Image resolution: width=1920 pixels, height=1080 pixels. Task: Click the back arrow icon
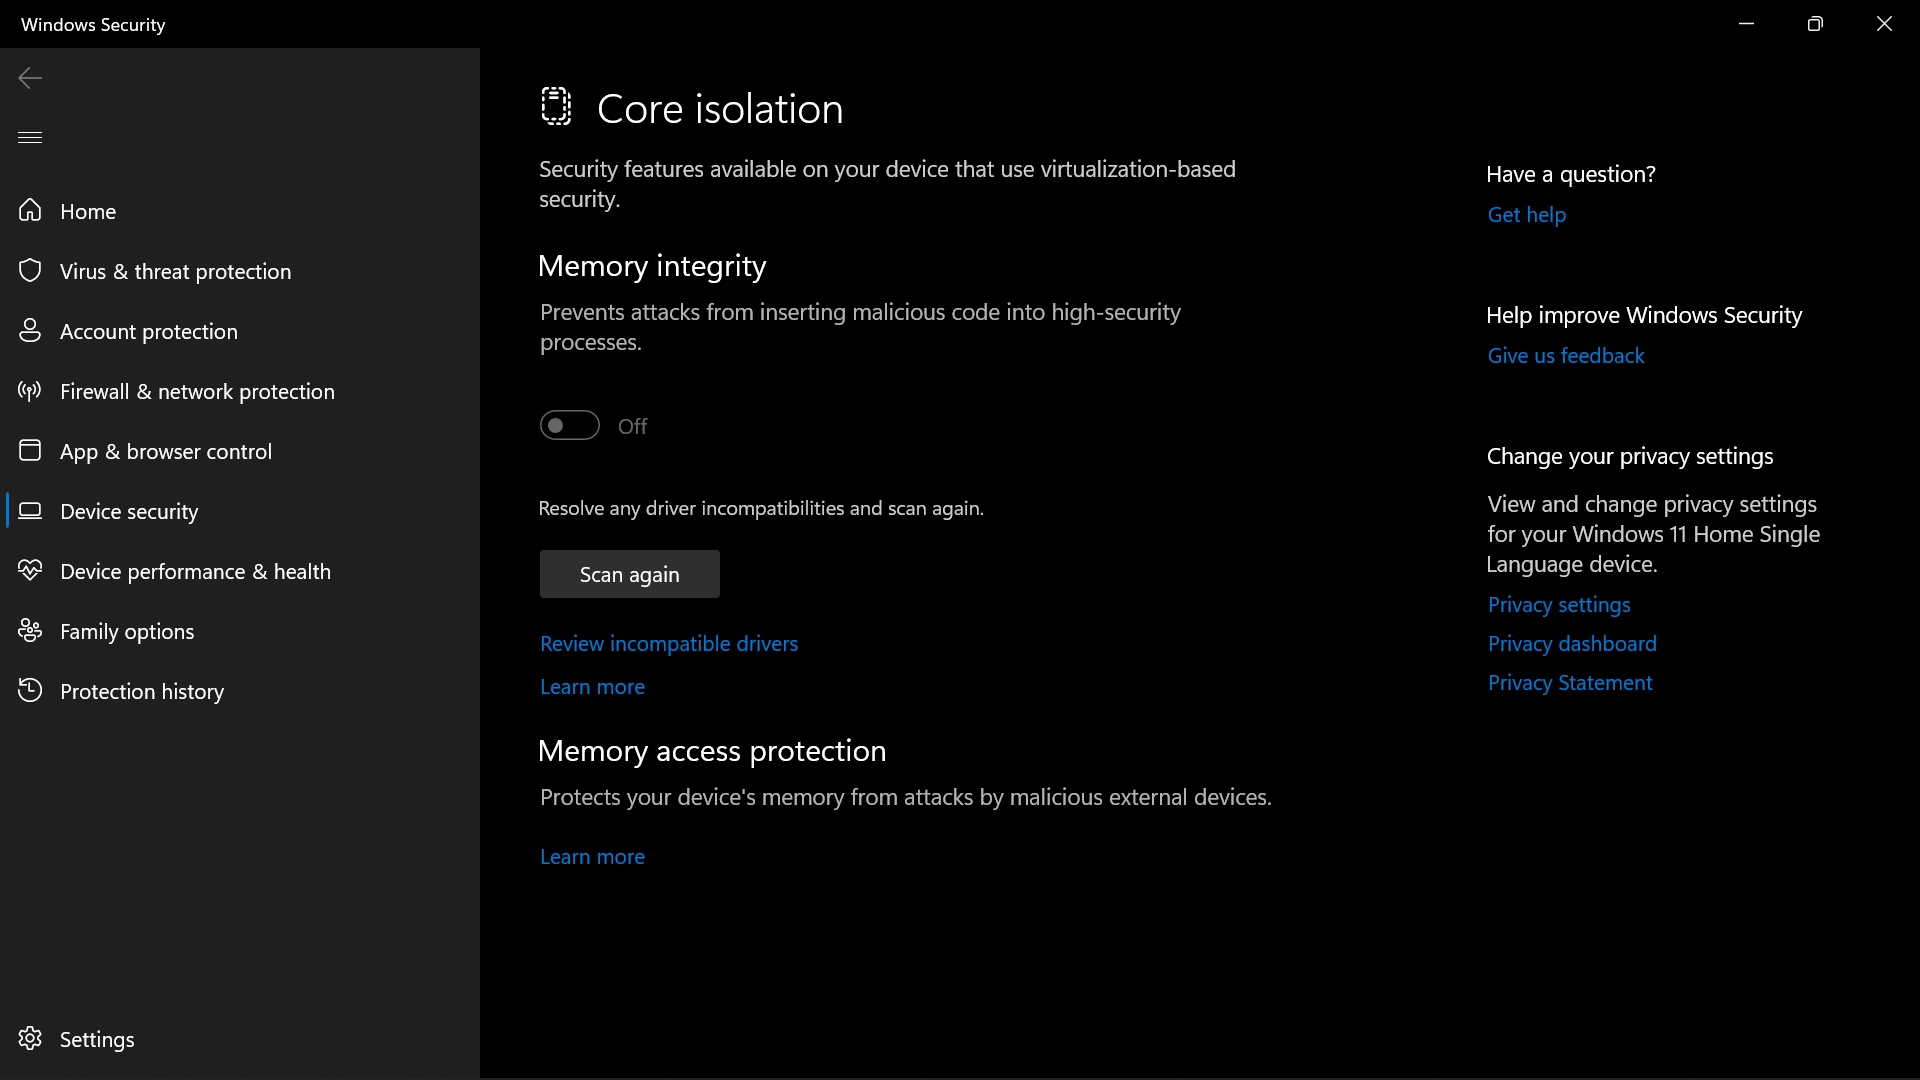tap(30, 78)
